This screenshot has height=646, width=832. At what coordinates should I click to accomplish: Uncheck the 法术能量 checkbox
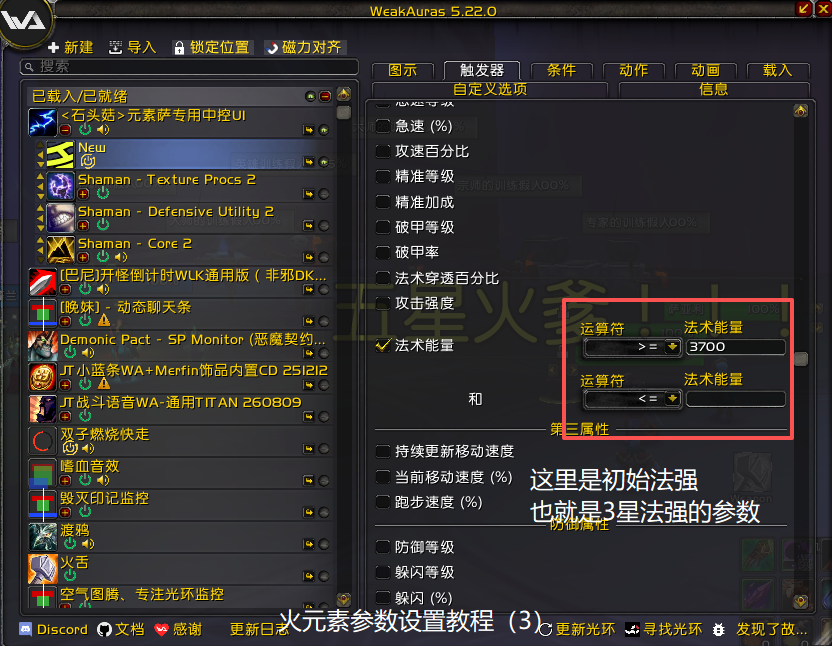click(x=383, y=346)
